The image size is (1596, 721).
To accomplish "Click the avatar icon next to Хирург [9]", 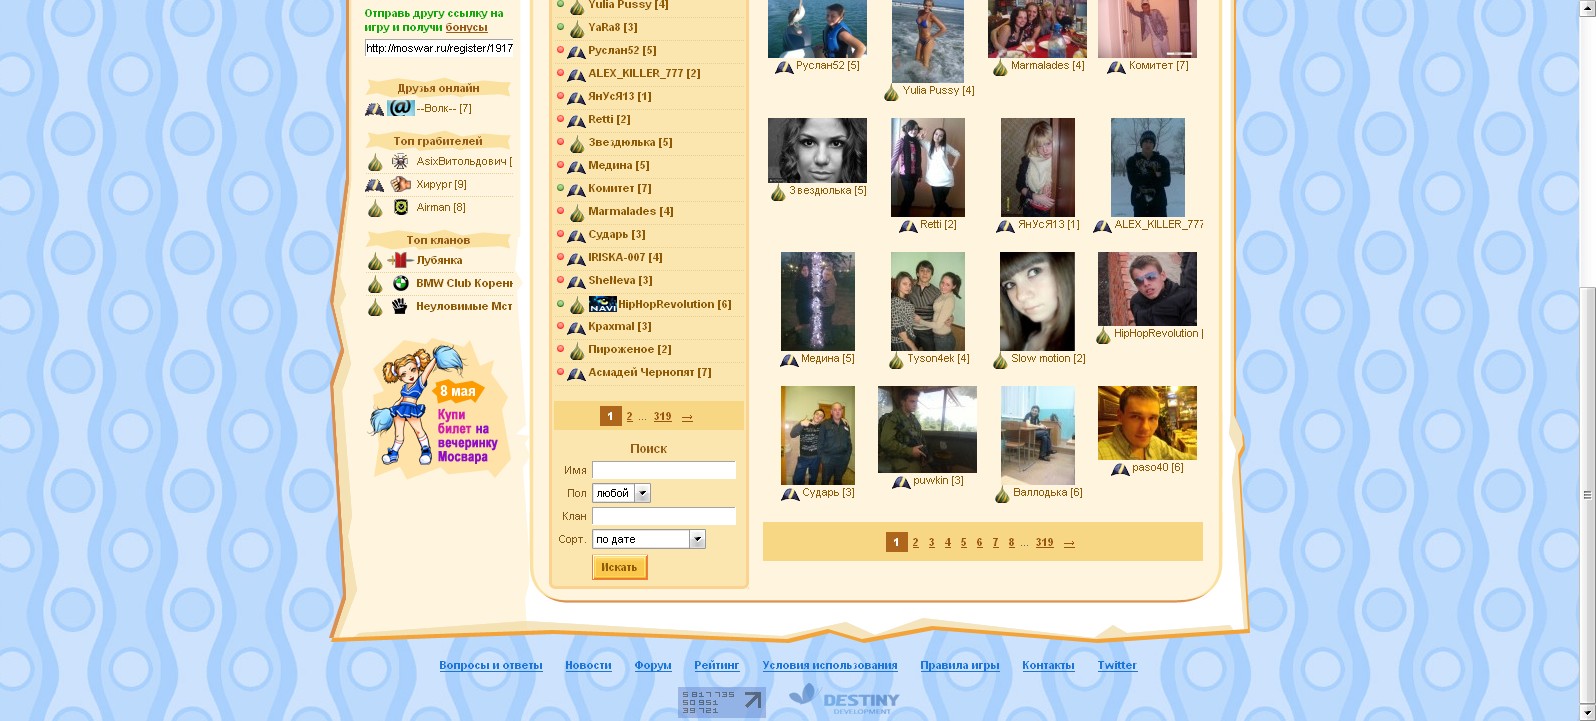I will (400, 184).
